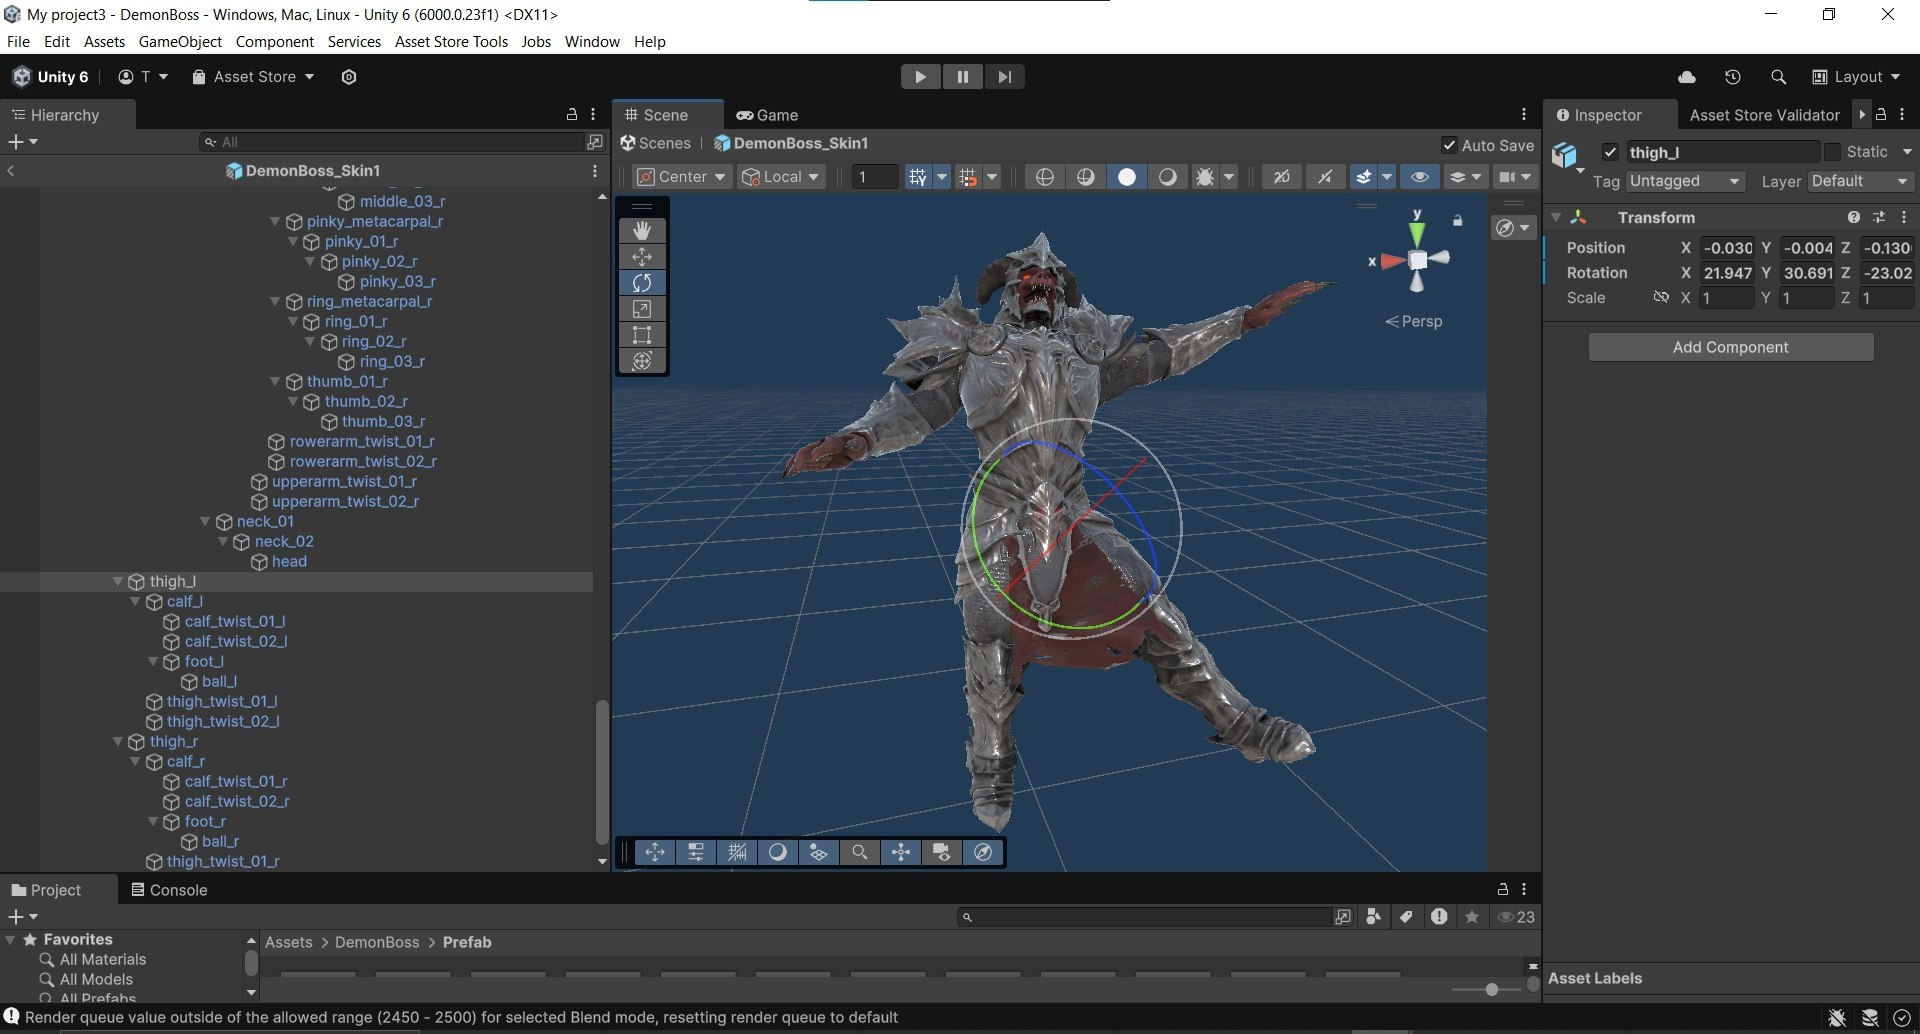Select the Rotate tool in Scene
This screenshot has height=1034, width=1920.
(x=642, y=283)
